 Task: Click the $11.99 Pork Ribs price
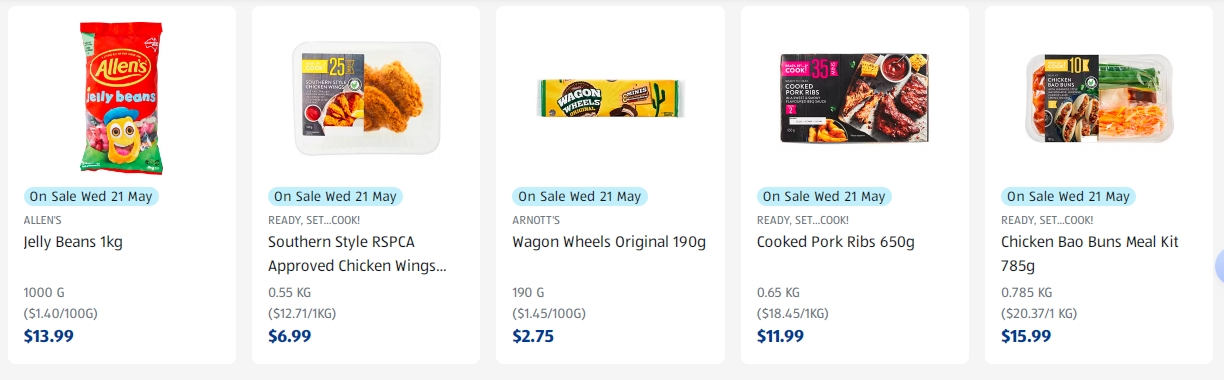tap(780, 336)
